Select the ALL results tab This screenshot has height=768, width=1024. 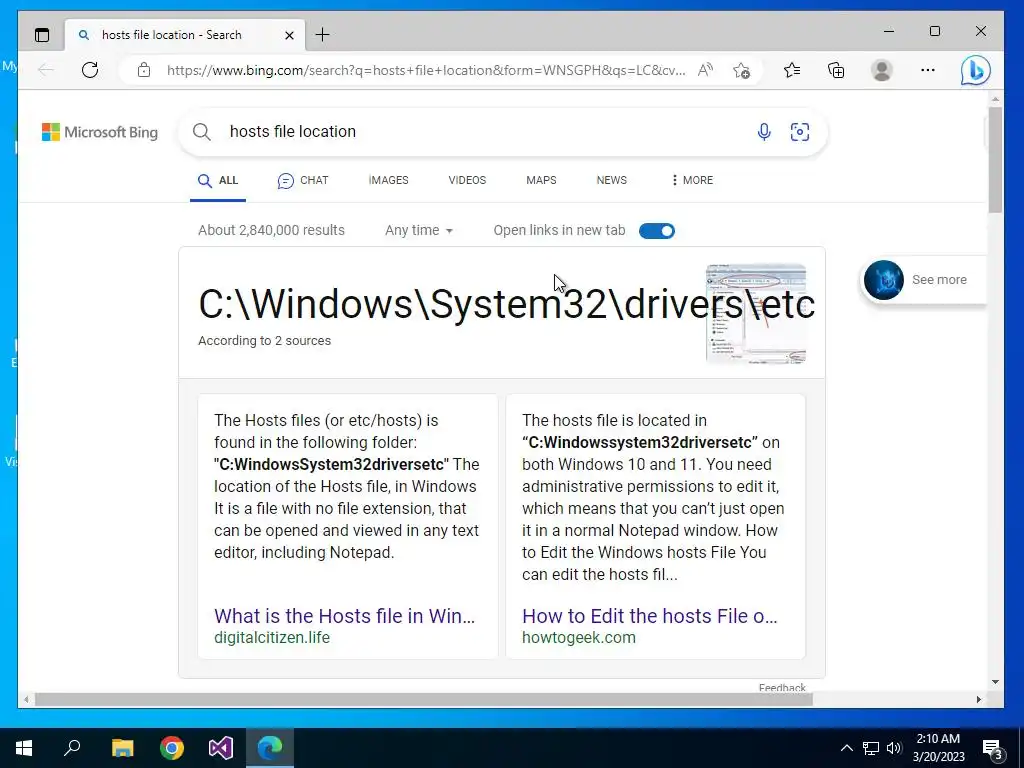pos(218,180)
